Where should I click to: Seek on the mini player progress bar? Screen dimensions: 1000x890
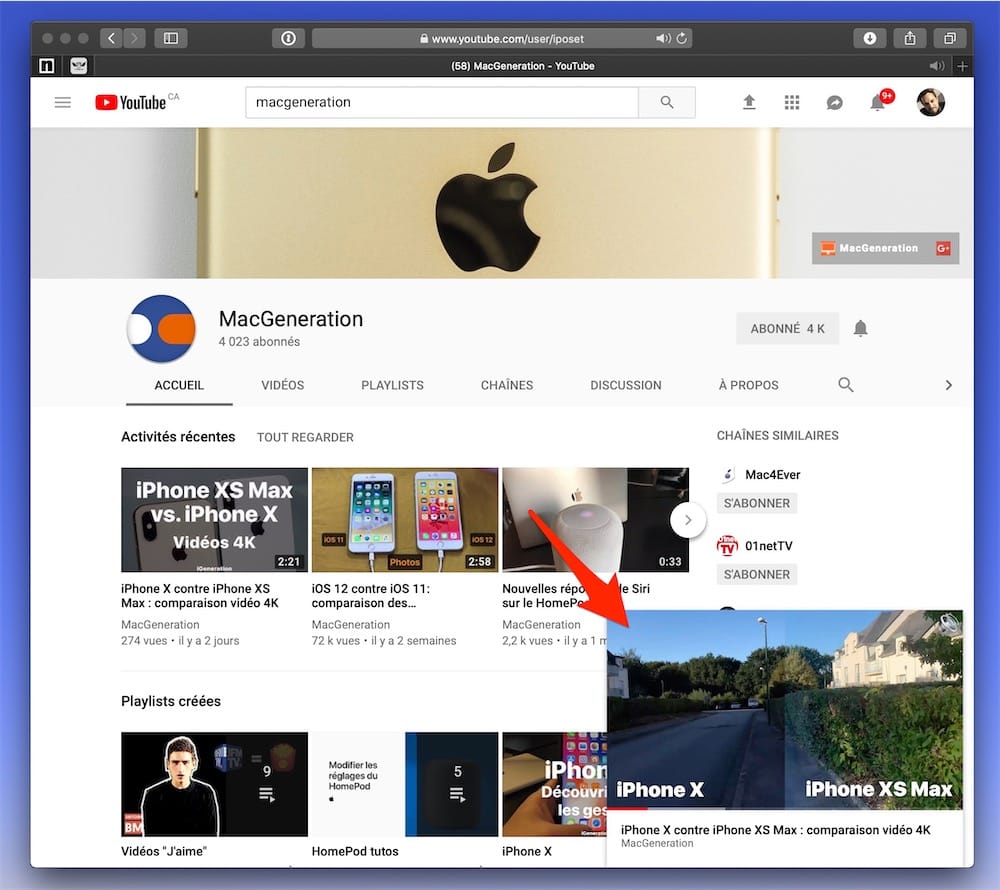(785, 808)
